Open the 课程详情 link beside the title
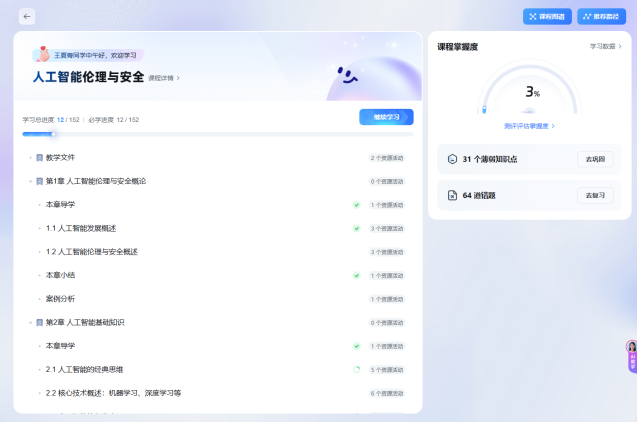The image size is (637, 422). click(x=164, y=78)
